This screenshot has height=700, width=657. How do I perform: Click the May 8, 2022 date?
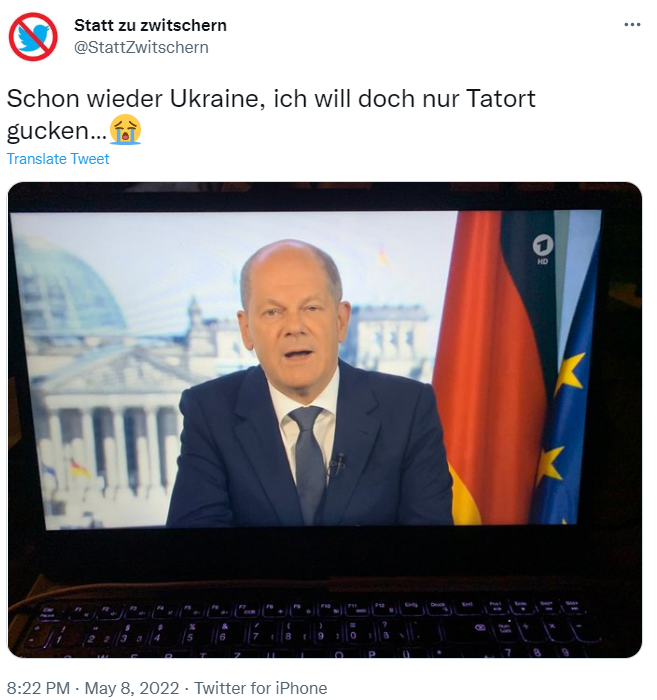[x=132, y=688]
